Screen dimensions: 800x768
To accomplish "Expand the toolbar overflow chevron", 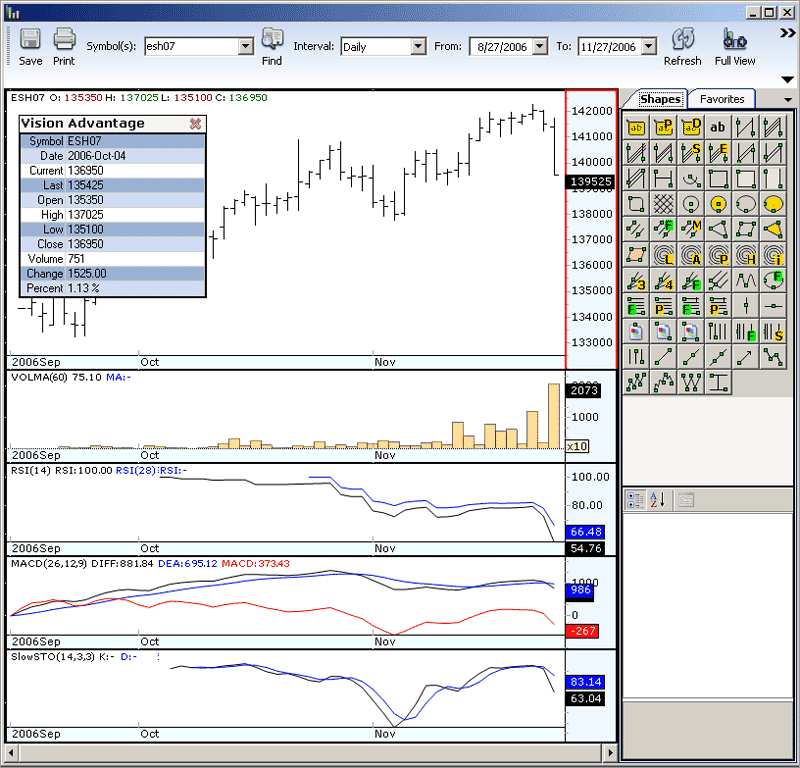I will click(787, 34).
